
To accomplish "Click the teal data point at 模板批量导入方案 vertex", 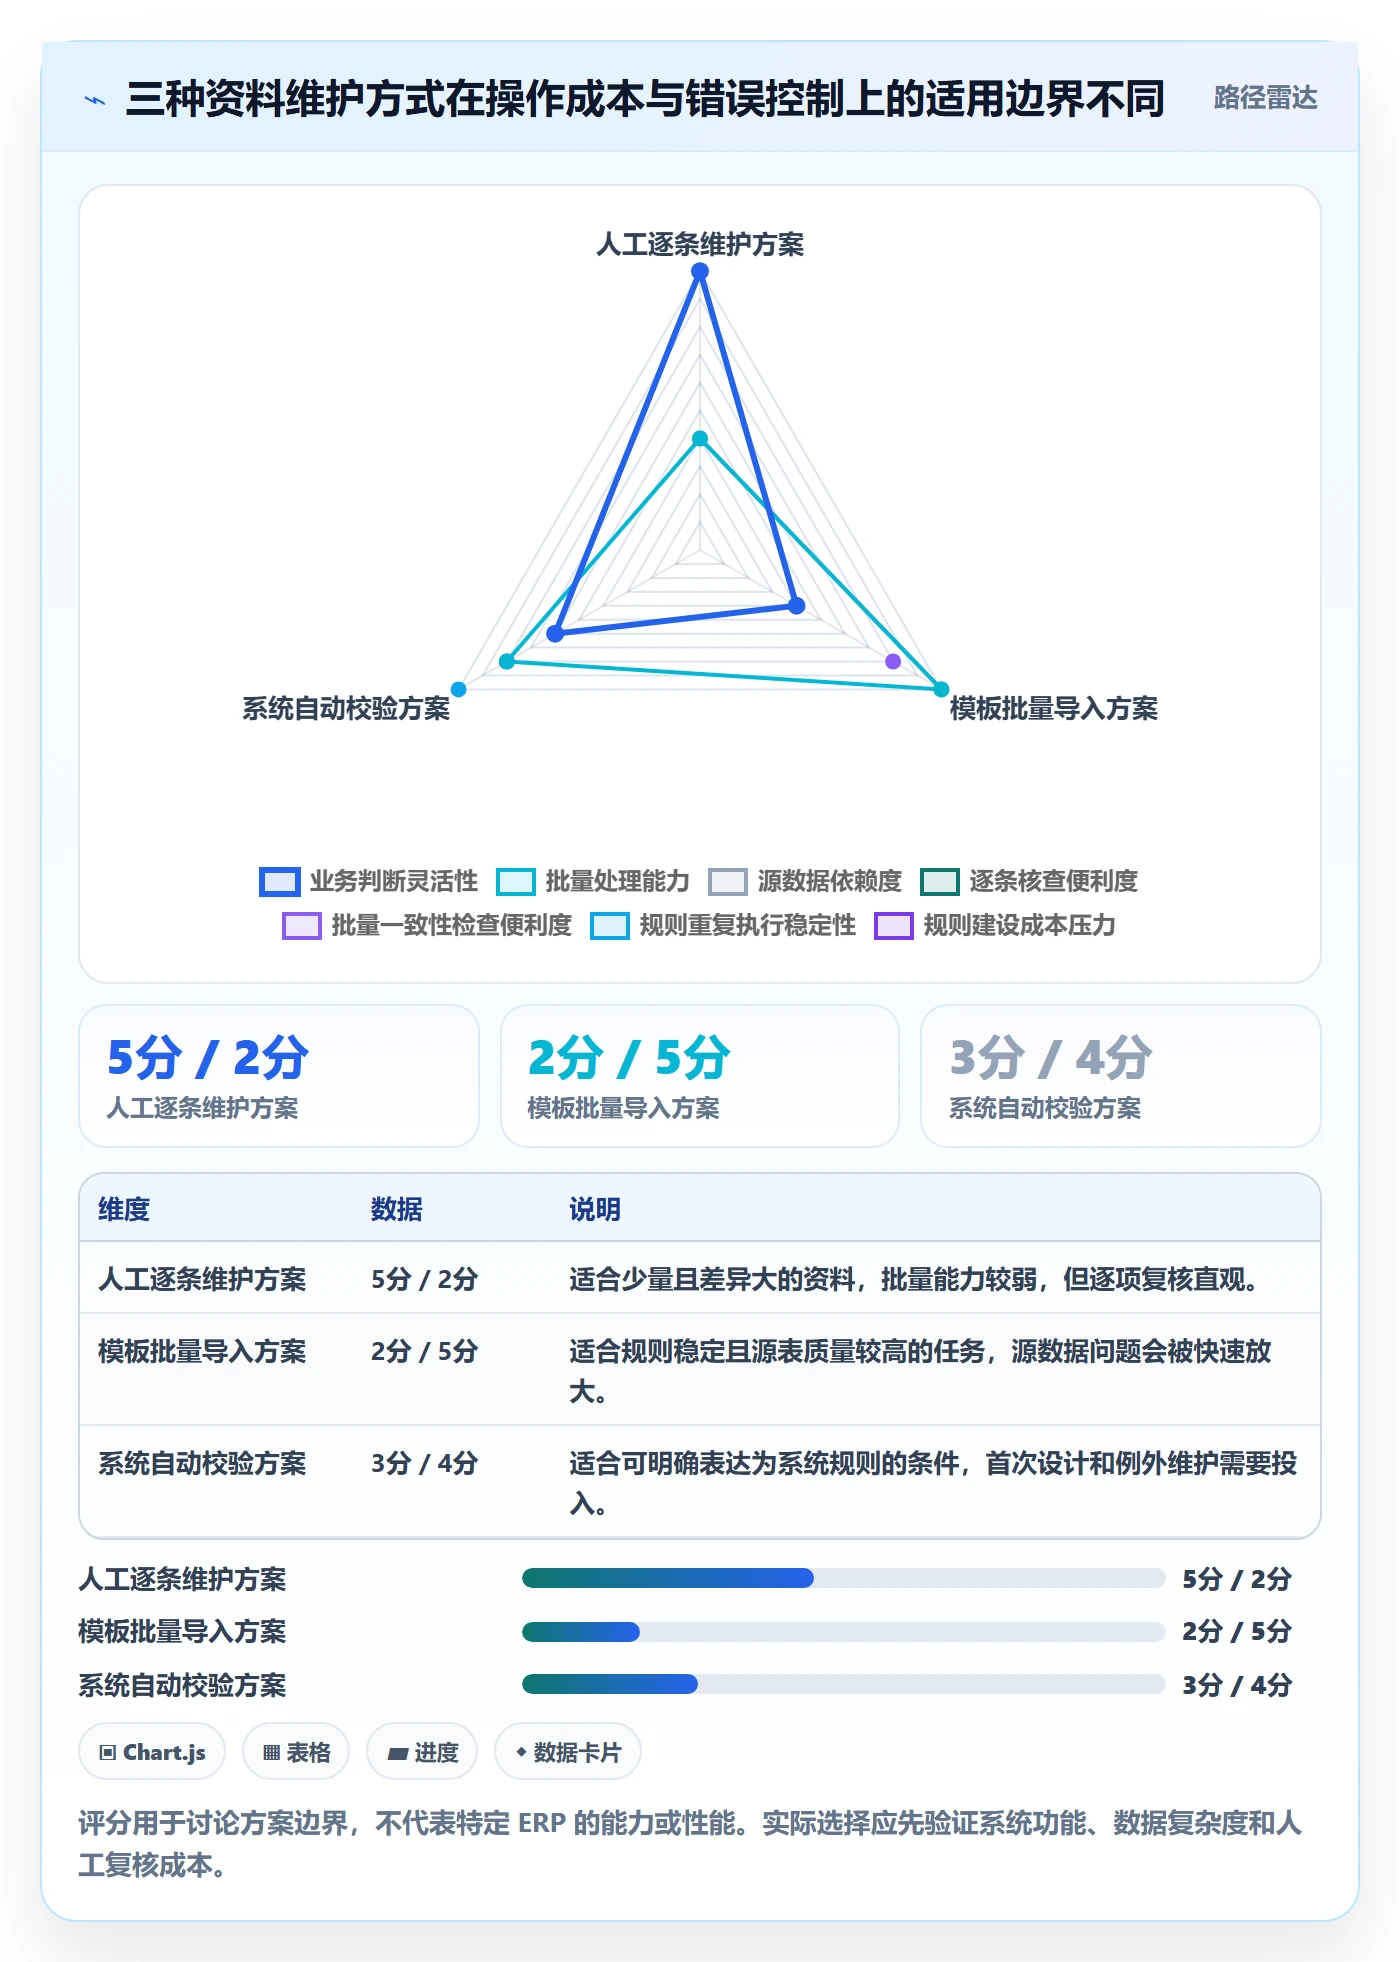I will 941,689.
